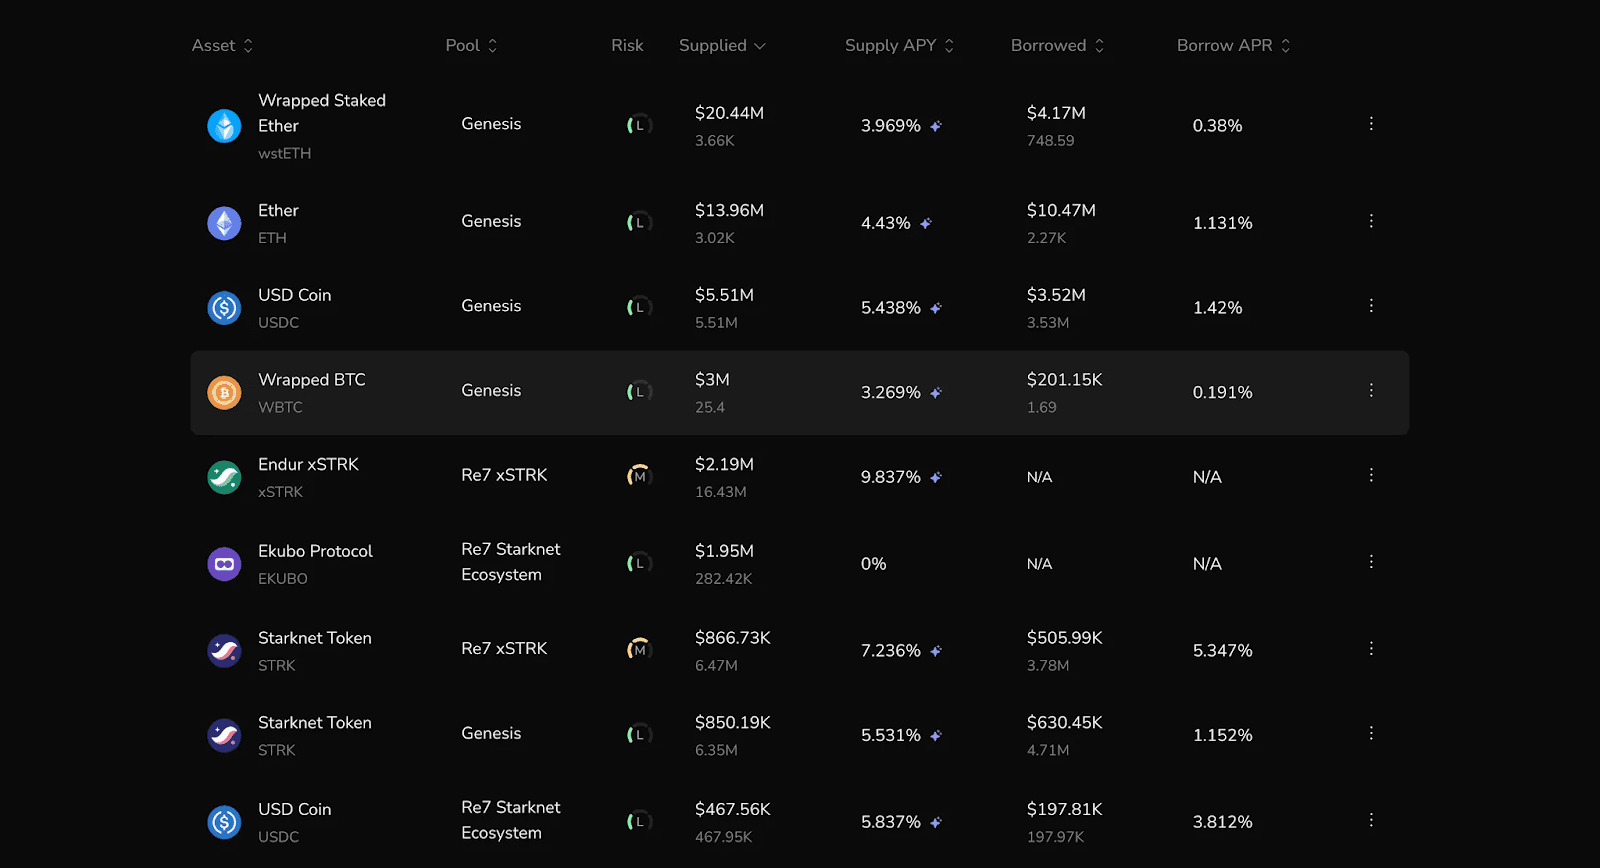
Task: Click the 1.131% borrow APR value
Action: 1222,223
